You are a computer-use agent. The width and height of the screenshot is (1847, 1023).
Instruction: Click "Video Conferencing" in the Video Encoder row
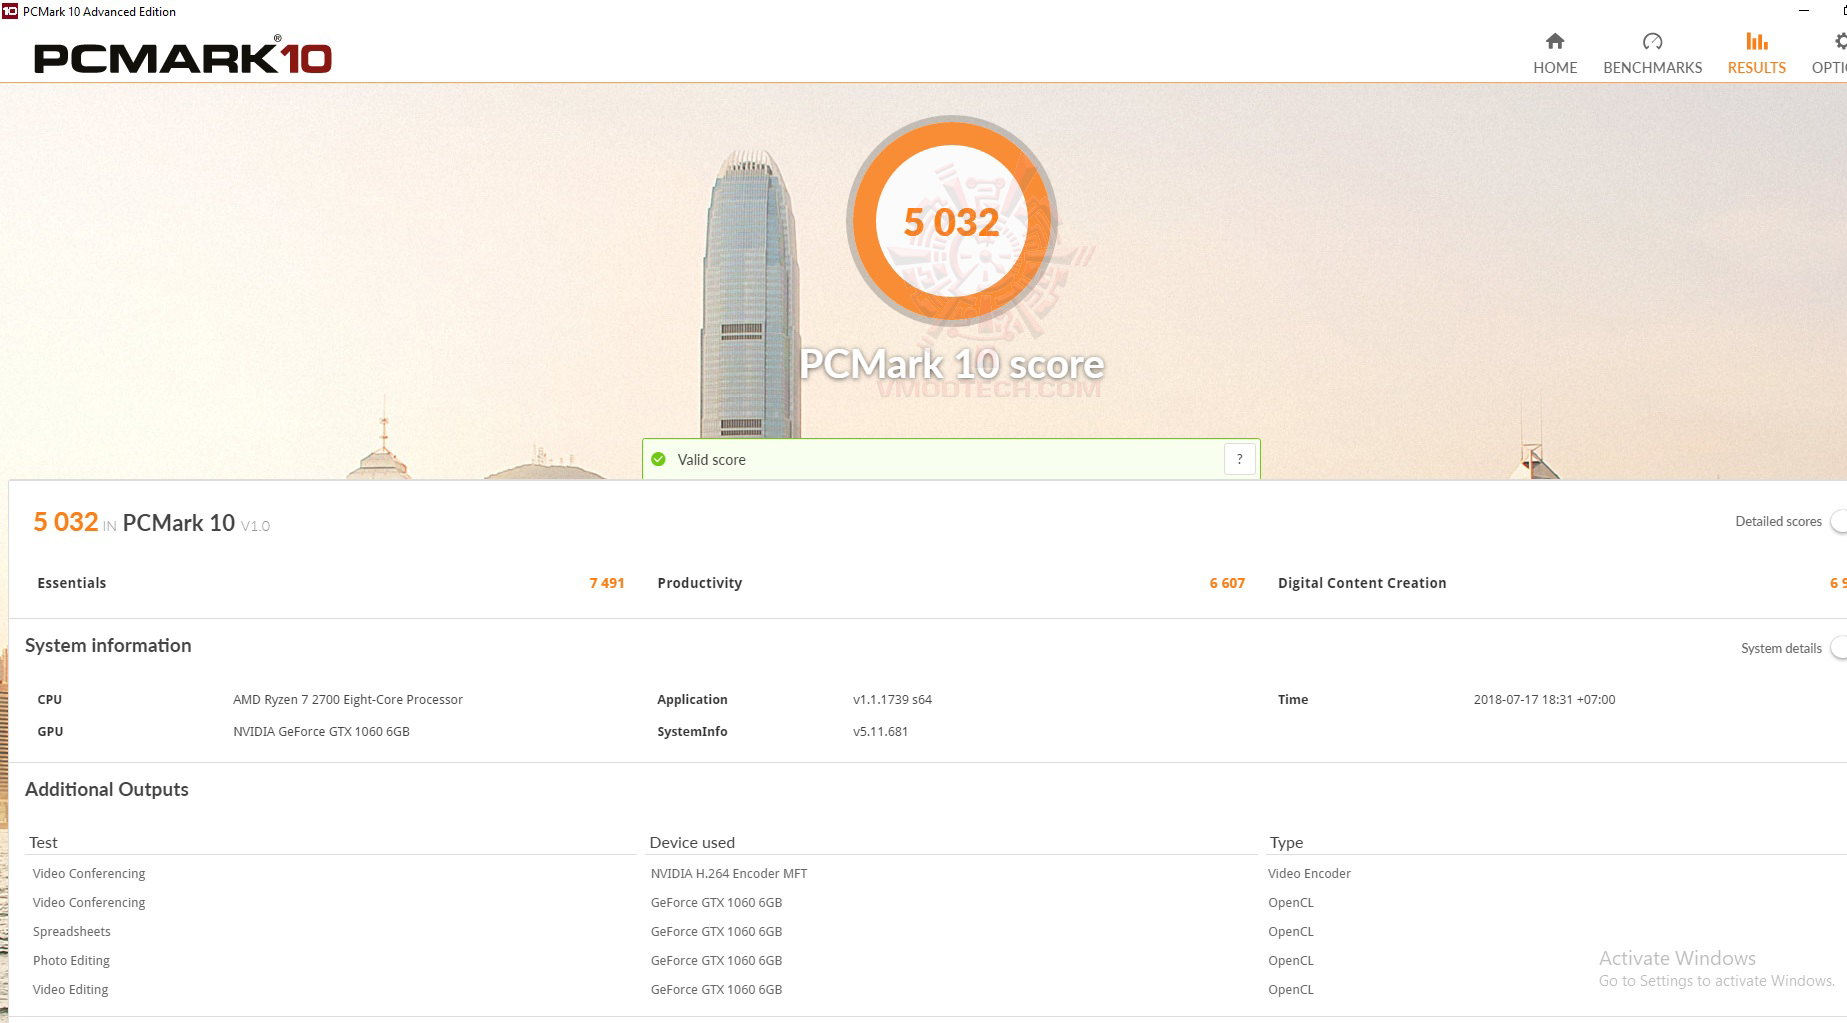(x=89, y=874)
